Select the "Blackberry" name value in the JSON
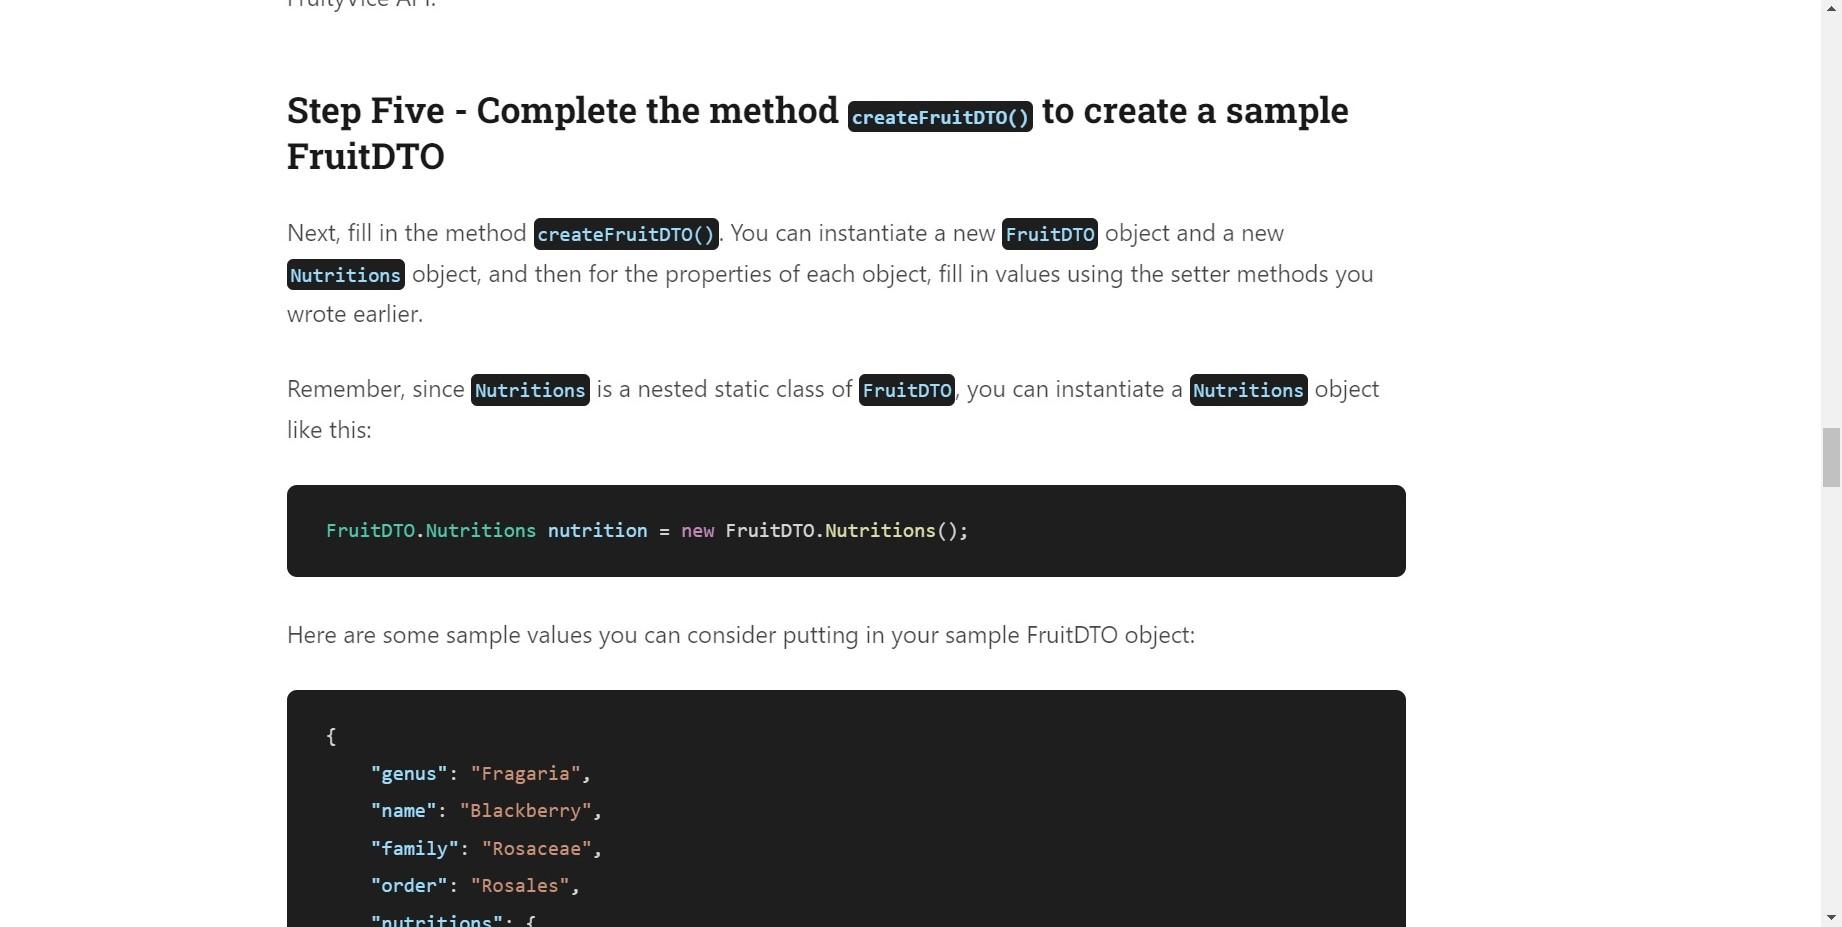1842x927 pixels. click(529, 811)
